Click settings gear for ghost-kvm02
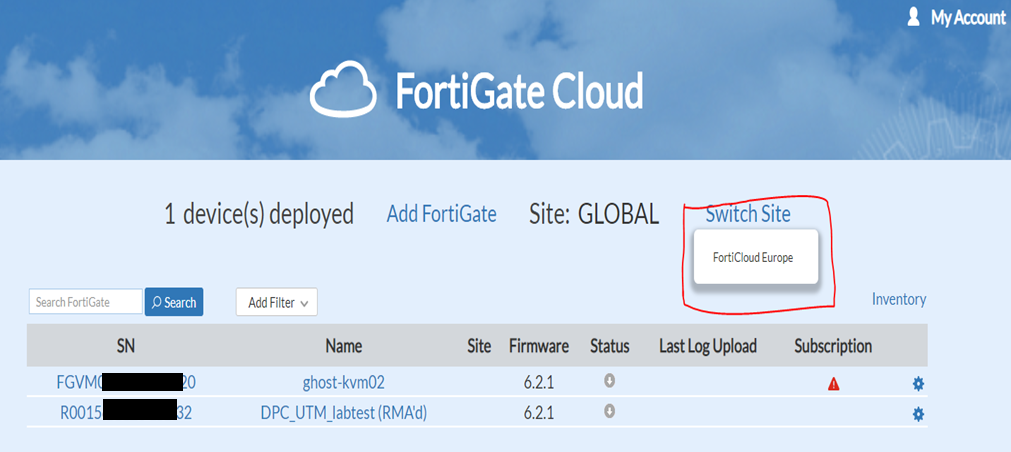This screenshot has width=1011, height=452. point(918,384)
